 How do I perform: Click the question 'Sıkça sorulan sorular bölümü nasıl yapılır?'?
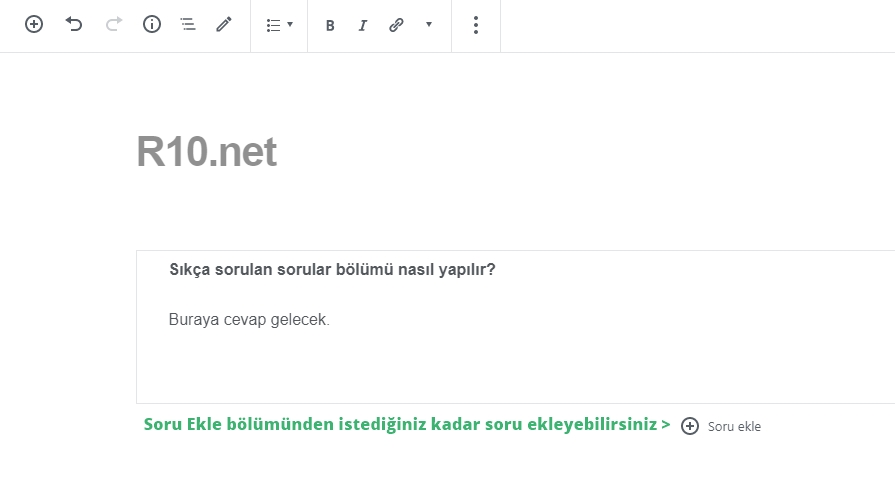[332, 269]
